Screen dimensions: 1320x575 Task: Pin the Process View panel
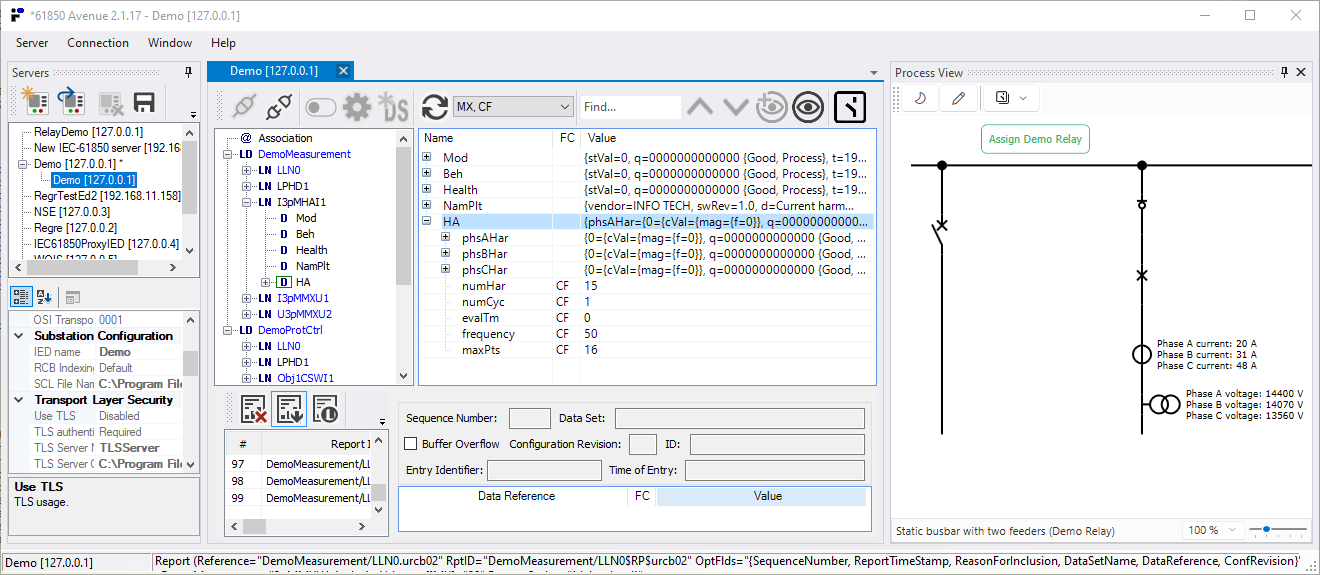1285,72
